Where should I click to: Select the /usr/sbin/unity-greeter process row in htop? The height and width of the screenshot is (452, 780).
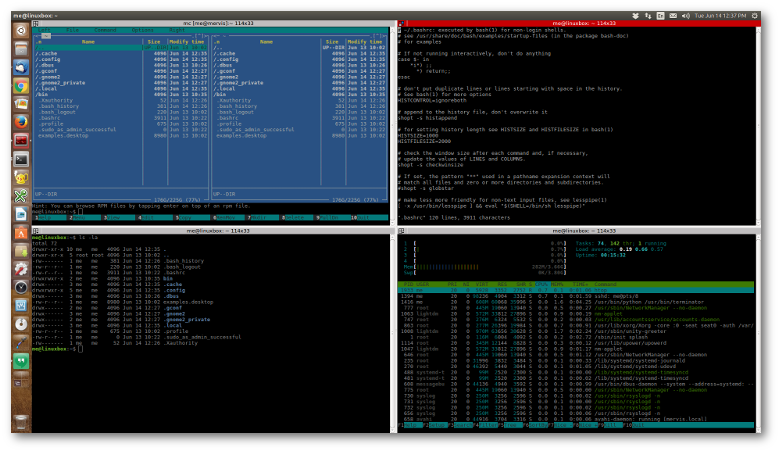tap(576, 331)
